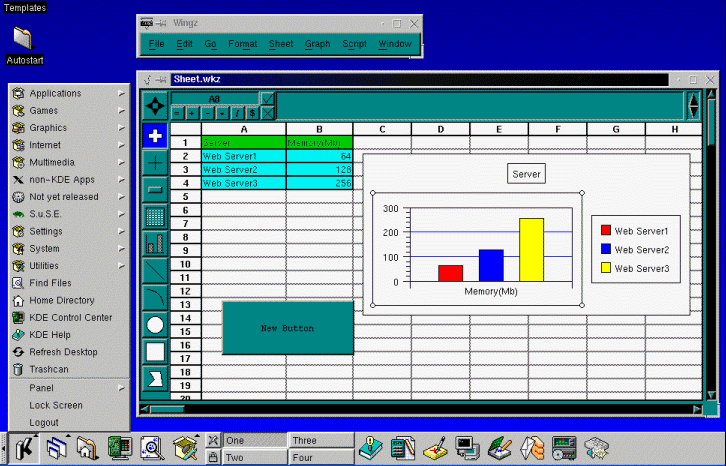Select the circle drawing tool

coord(155,325)
